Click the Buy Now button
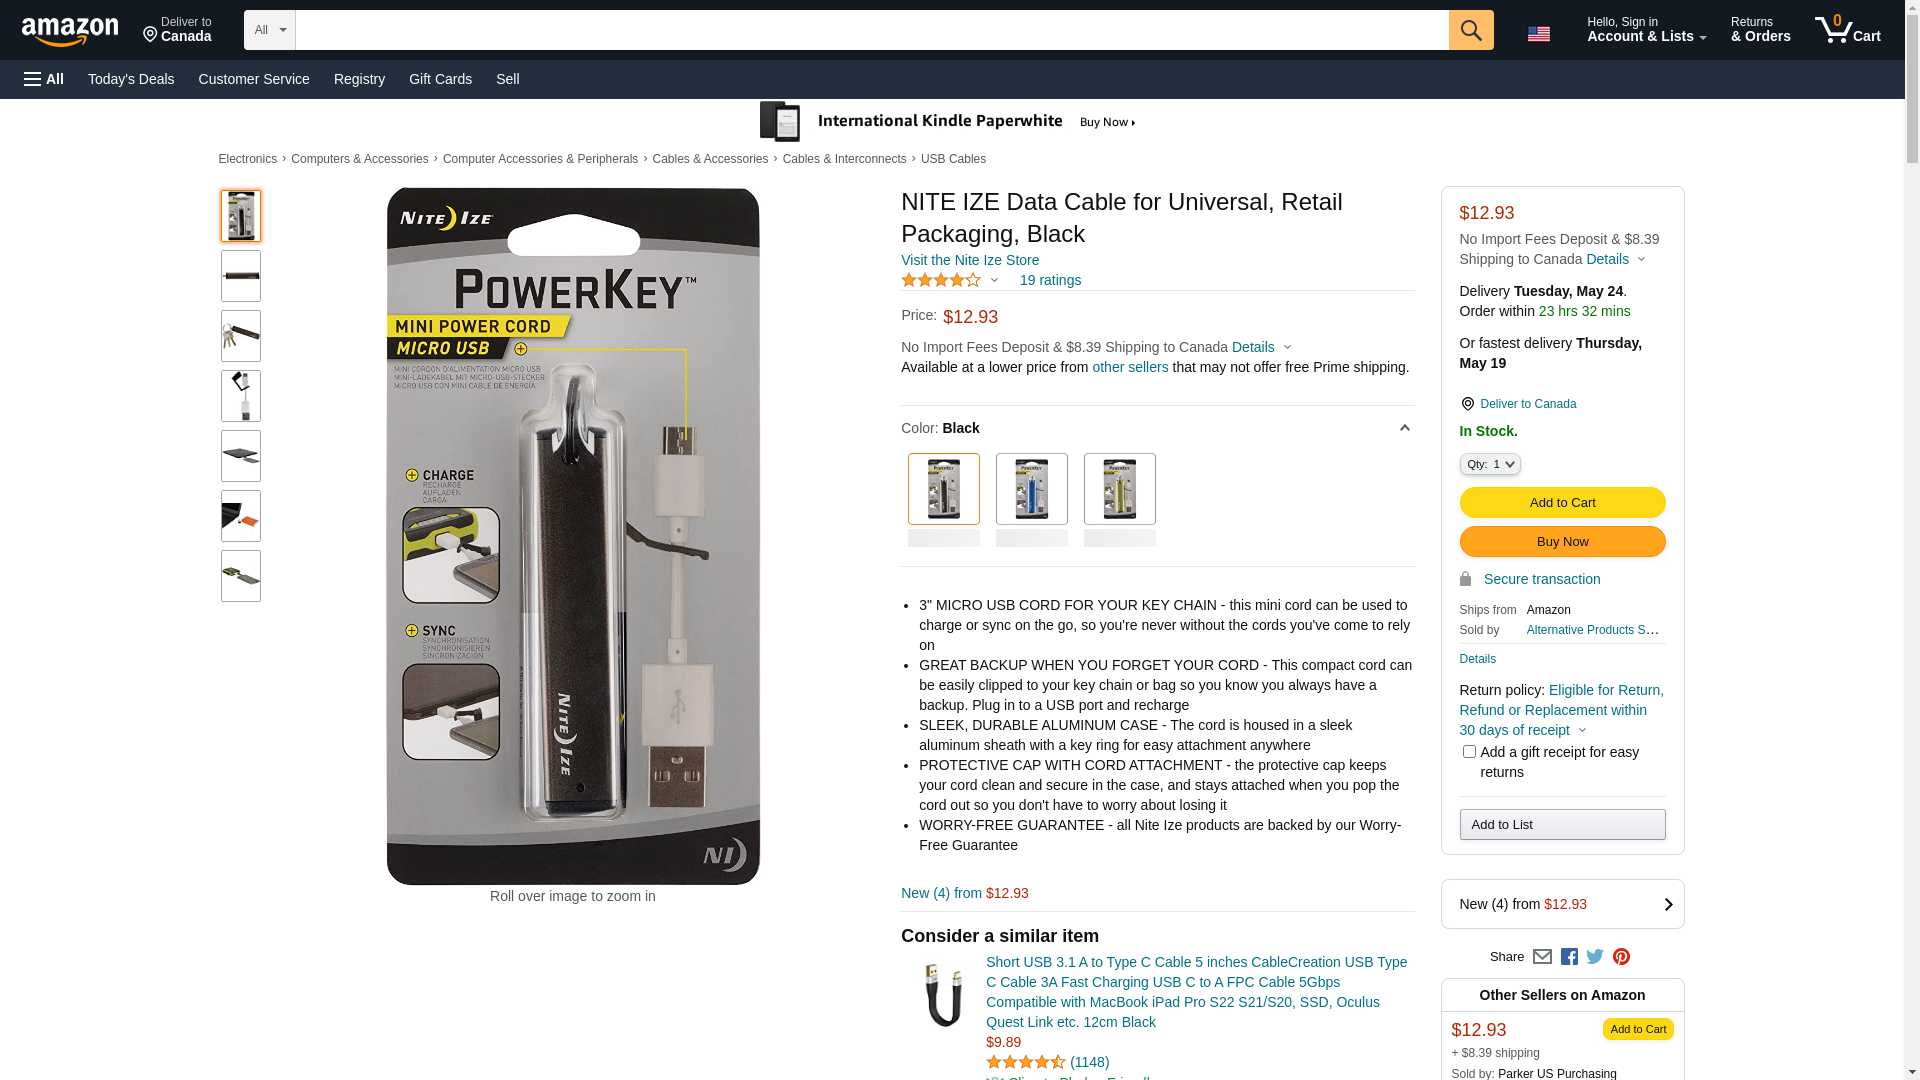This screenshot has width=1920, height=1080. pos(1562,542)
